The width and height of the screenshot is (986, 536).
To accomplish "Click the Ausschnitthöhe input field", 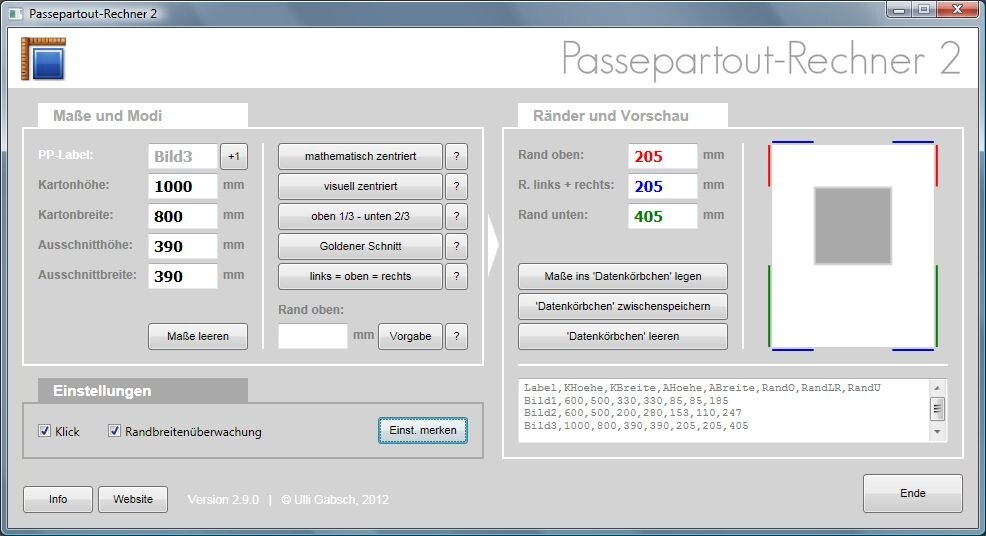I will pyautogui.click(x=183, y=246).
